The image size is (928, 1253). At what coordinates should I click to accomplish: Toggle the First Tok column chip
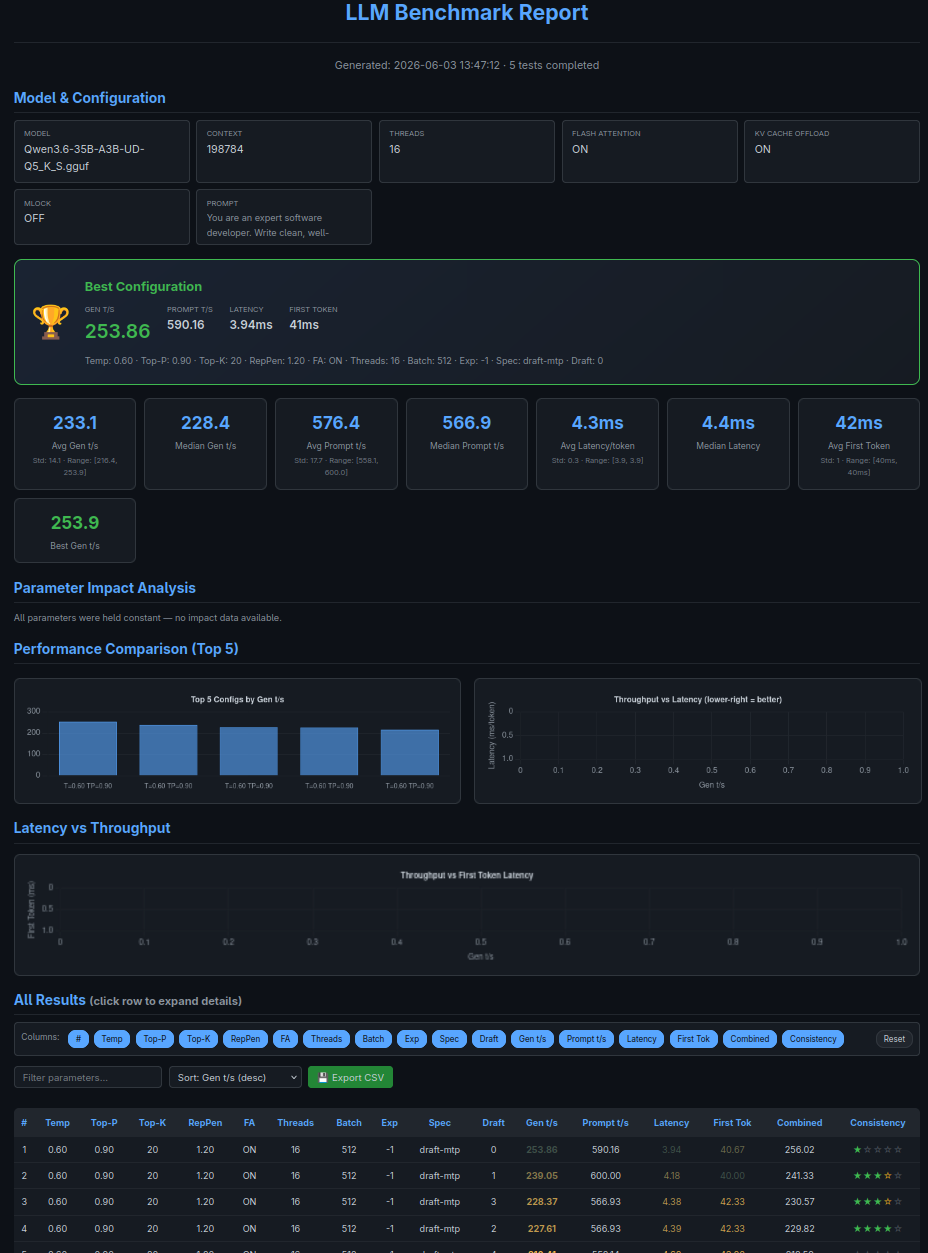pos(693,1039)
